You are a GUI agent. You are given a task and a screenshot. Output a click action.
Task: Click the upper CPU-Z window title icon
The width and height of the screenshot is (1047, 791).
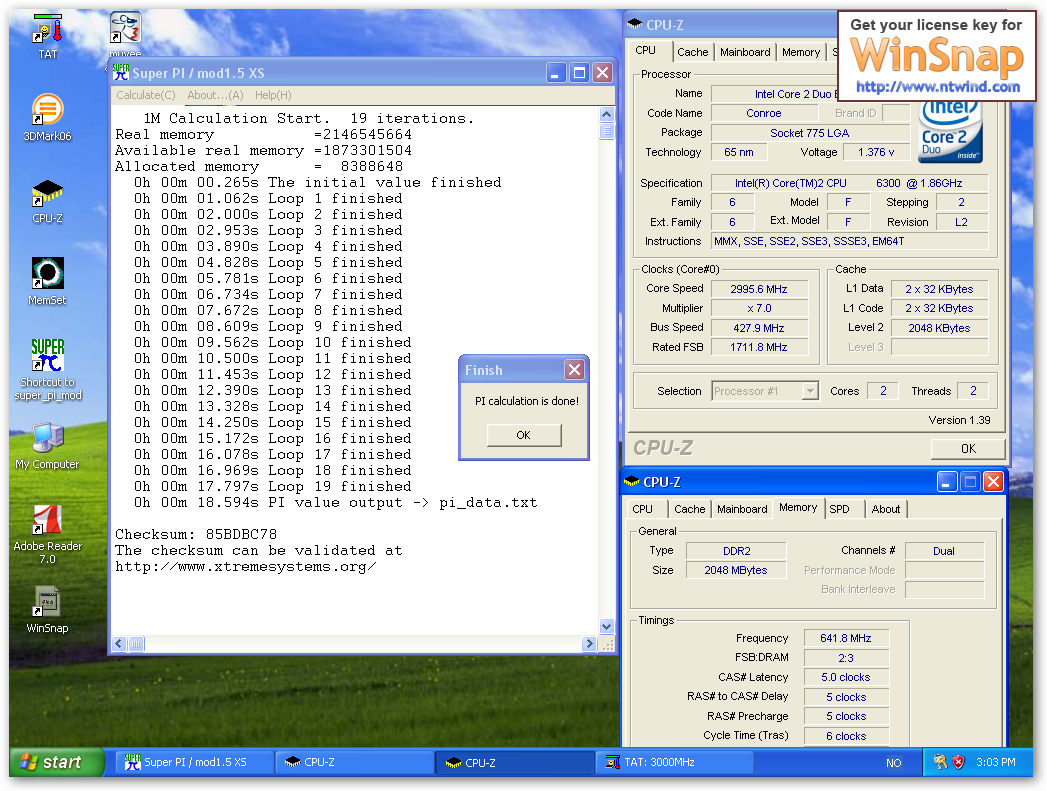[635, 25]
